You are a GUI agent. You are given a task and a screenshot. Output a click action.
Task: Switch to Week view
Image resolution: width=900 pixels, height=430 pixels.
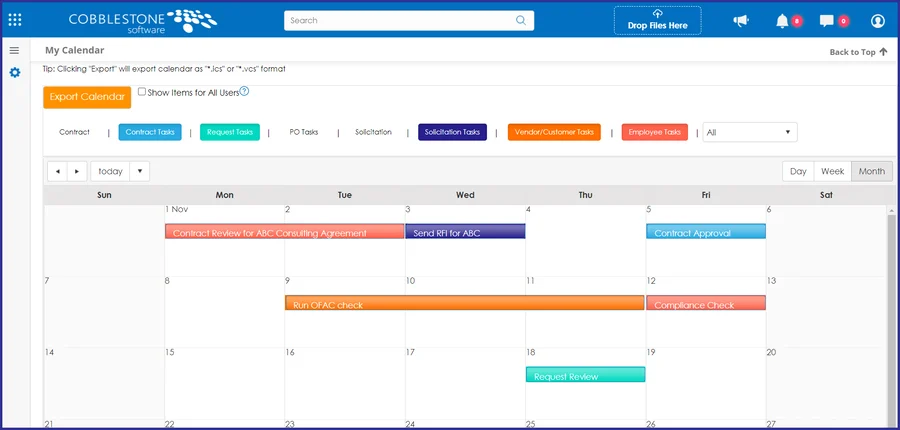tap(832, 171)
